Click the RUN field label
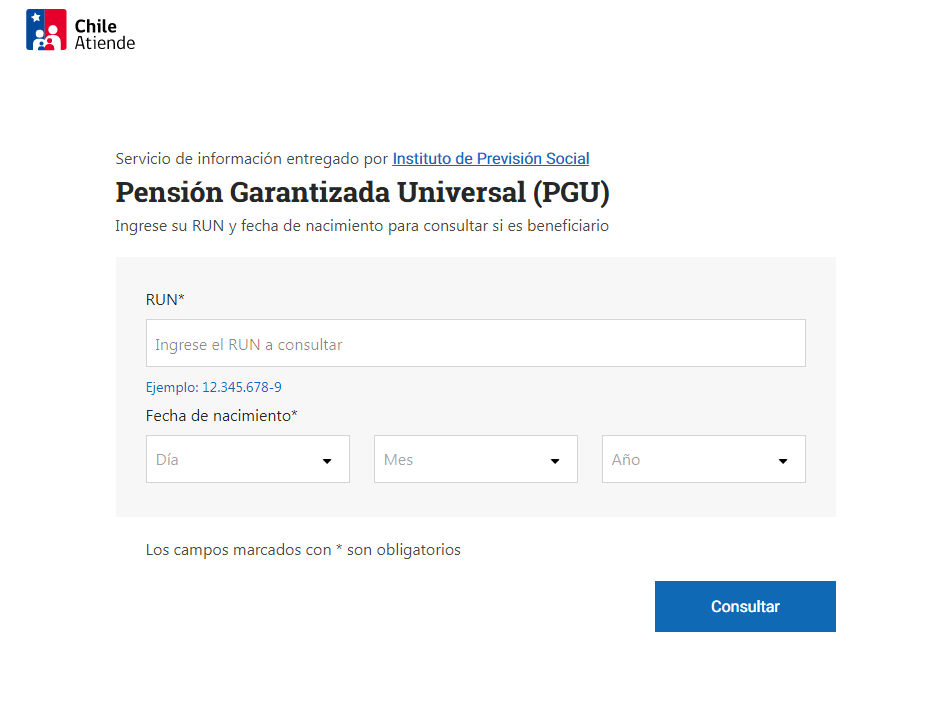Screen dimensions: 925x721 161,300
